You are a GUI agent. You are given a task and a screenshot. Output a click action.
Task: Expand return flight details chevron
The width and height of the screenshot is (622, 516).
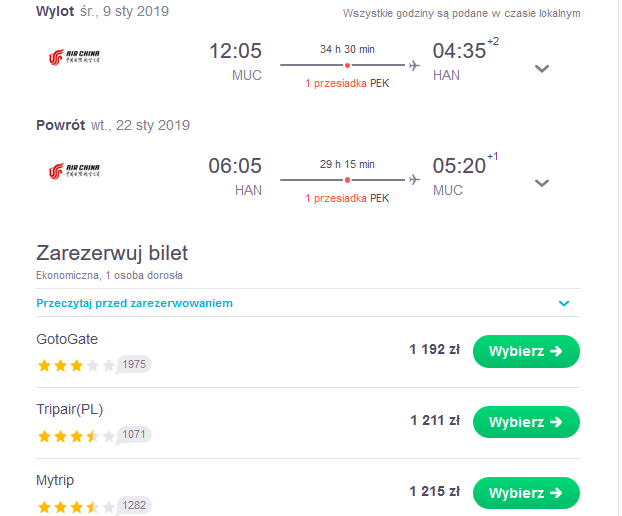[x=542, y=183]
